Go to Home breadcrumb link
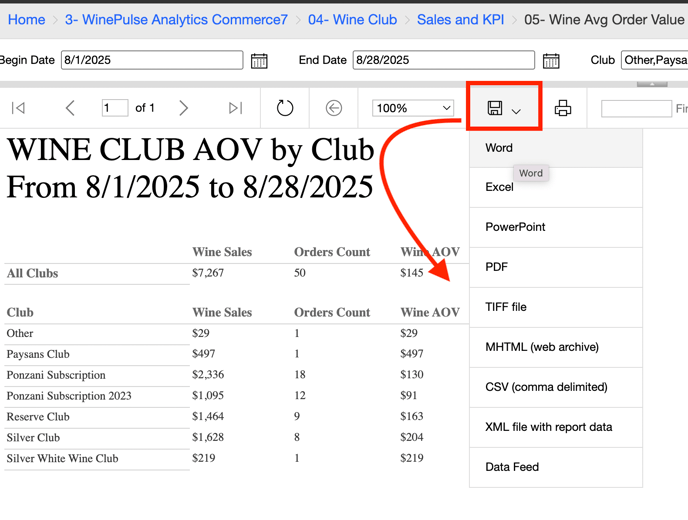 26,19
